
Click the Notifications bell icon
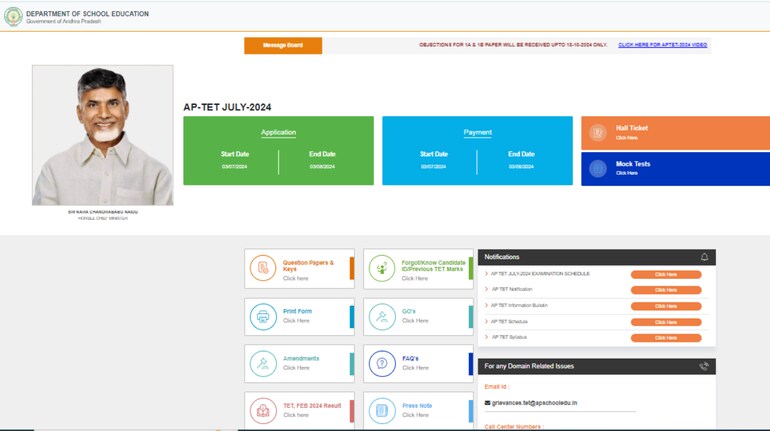point(704,257)
